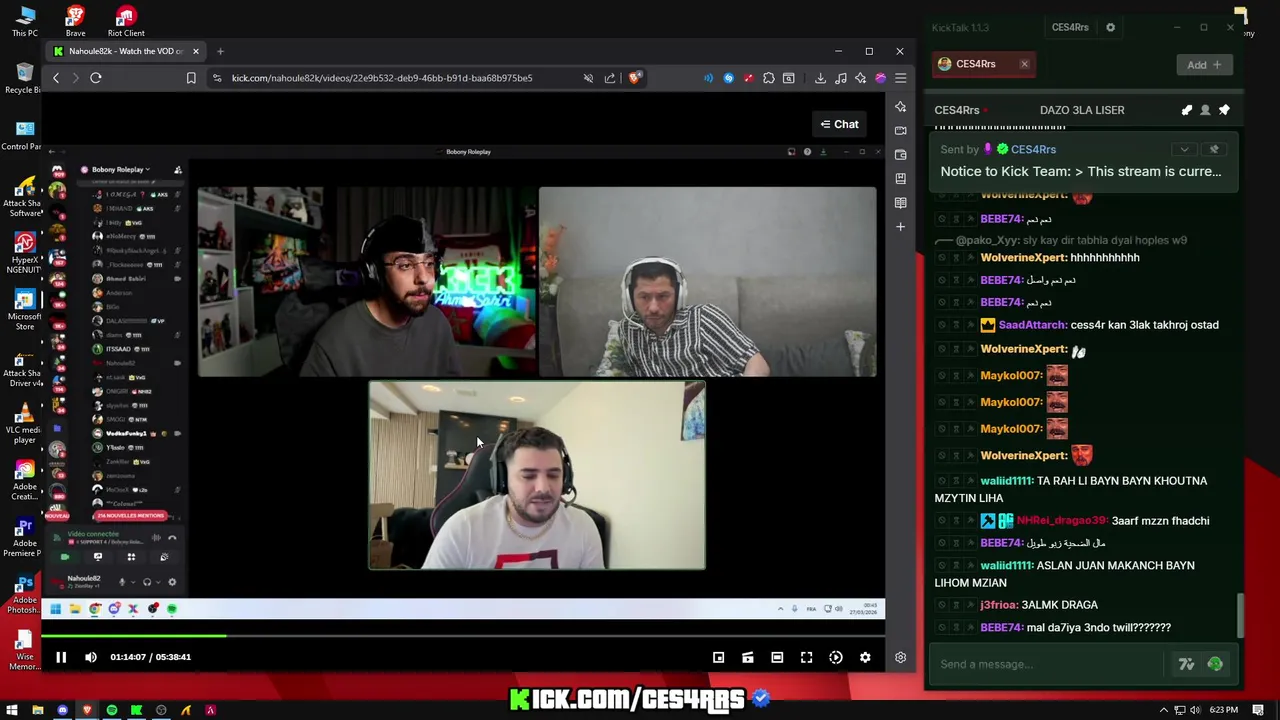Open browser downloads
This screenshot has width=1280, height=720.
(x=820, y=78)
